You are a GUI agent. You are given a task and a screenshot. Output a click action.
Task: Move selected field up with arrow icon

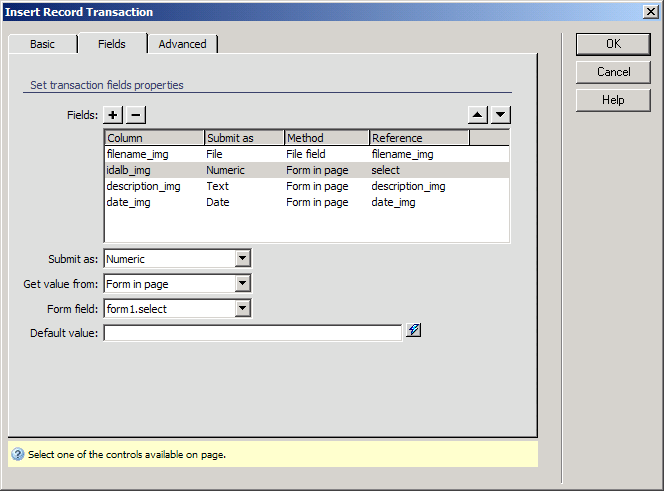coord(479,115)
